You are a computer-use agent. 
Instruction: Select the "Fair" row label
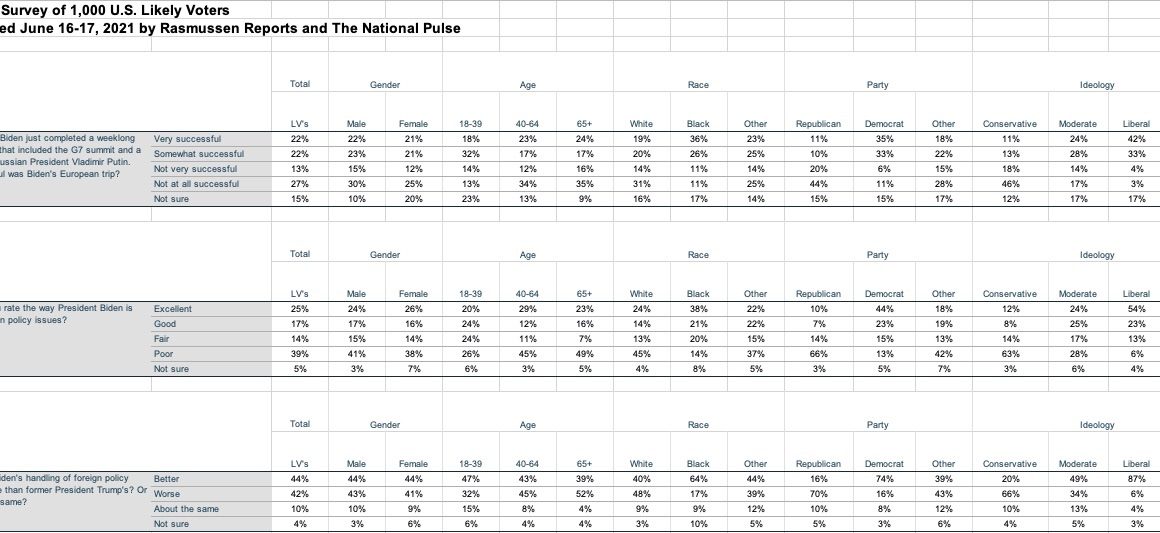[163, 340]
